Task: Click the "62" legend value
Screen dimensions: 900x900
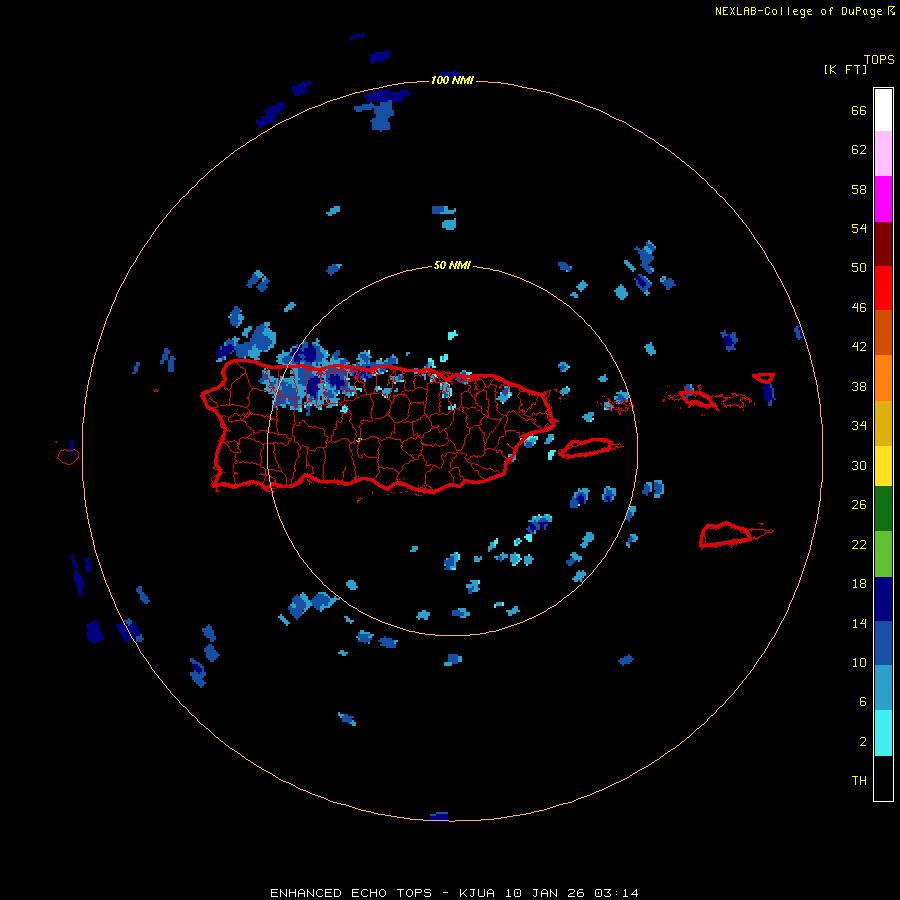Action: coord(859,149)
